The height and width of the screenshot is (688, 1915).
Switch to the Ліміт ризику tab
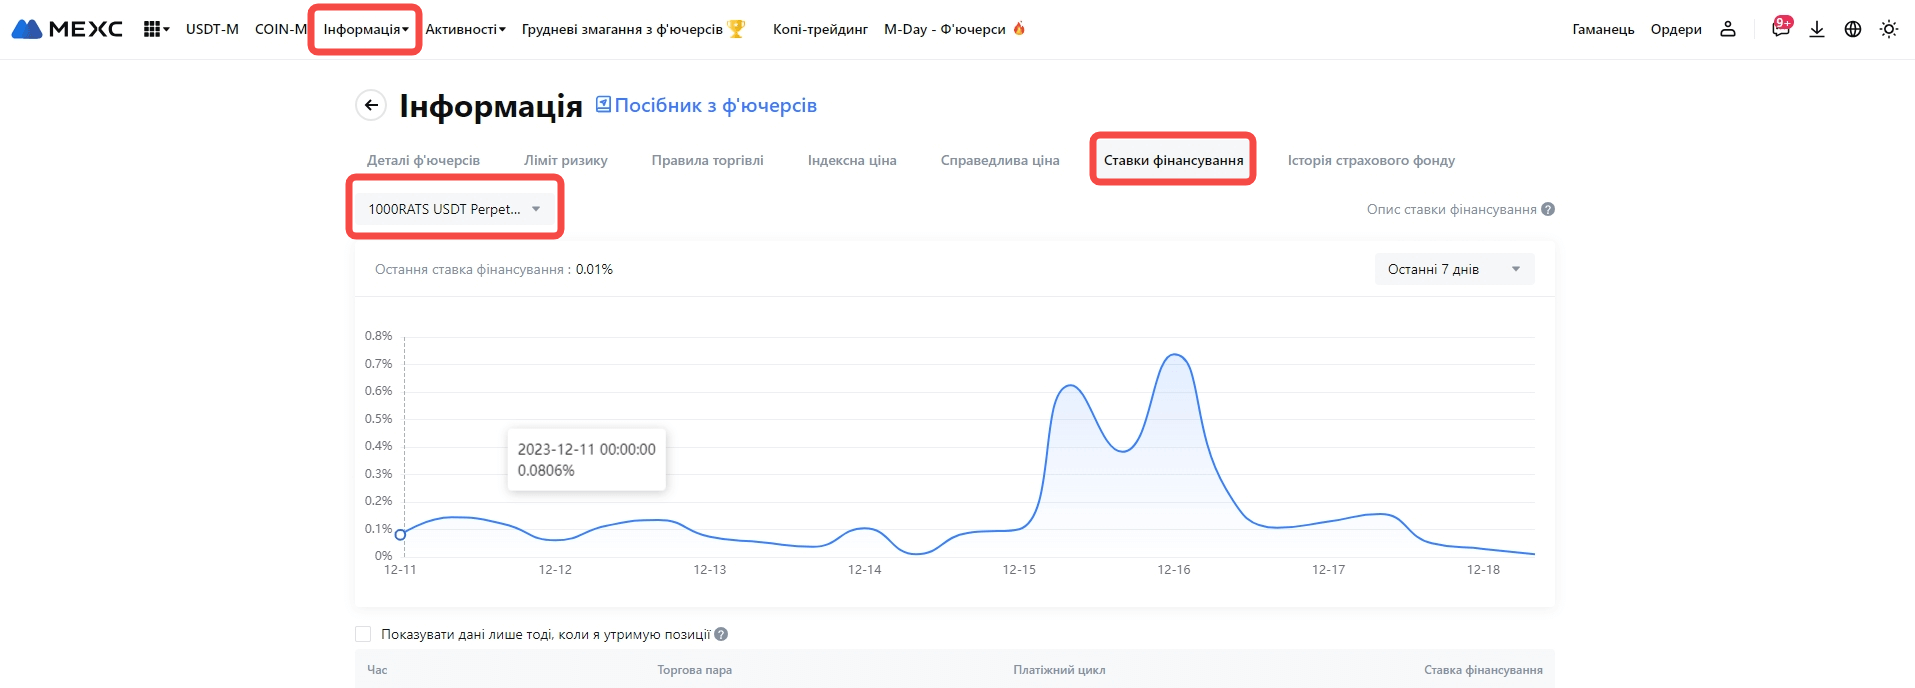tap(565, 160)
